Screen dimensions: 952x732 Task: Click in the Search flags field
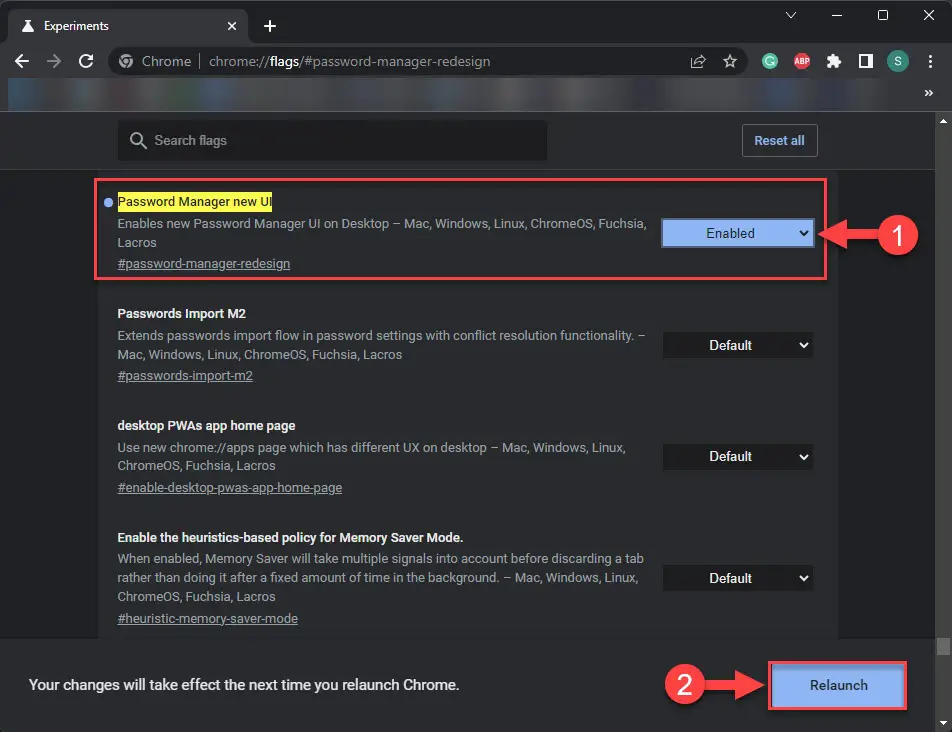(332, 140)
